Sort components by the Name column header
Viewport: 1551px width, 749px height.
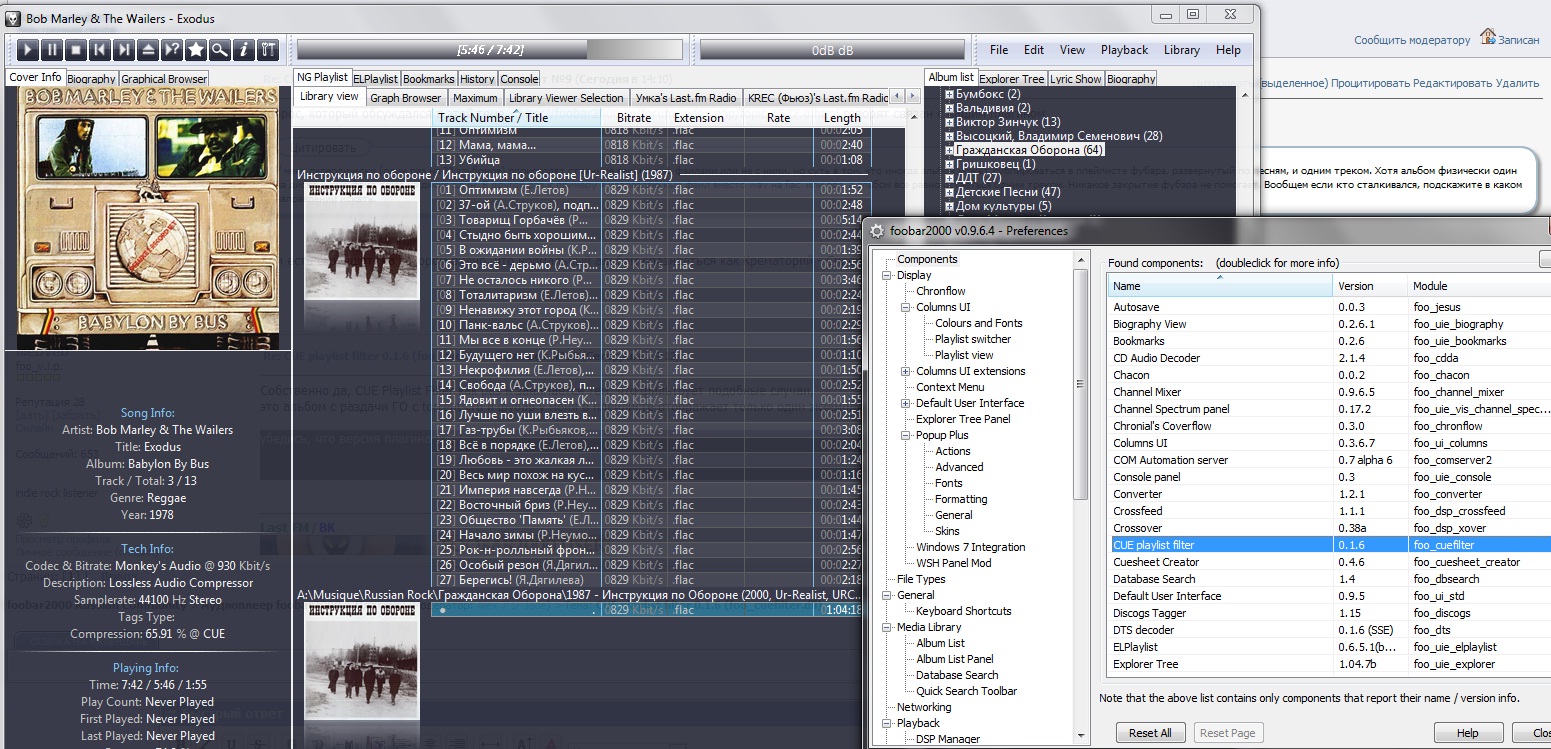tap(1221, 286)
